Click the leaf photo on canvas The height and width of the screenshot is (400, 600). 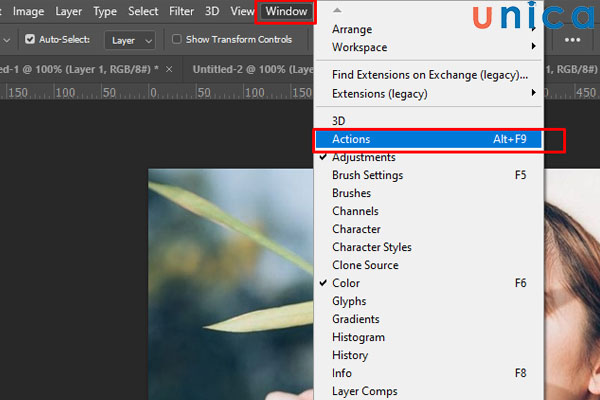coord(231,284)
